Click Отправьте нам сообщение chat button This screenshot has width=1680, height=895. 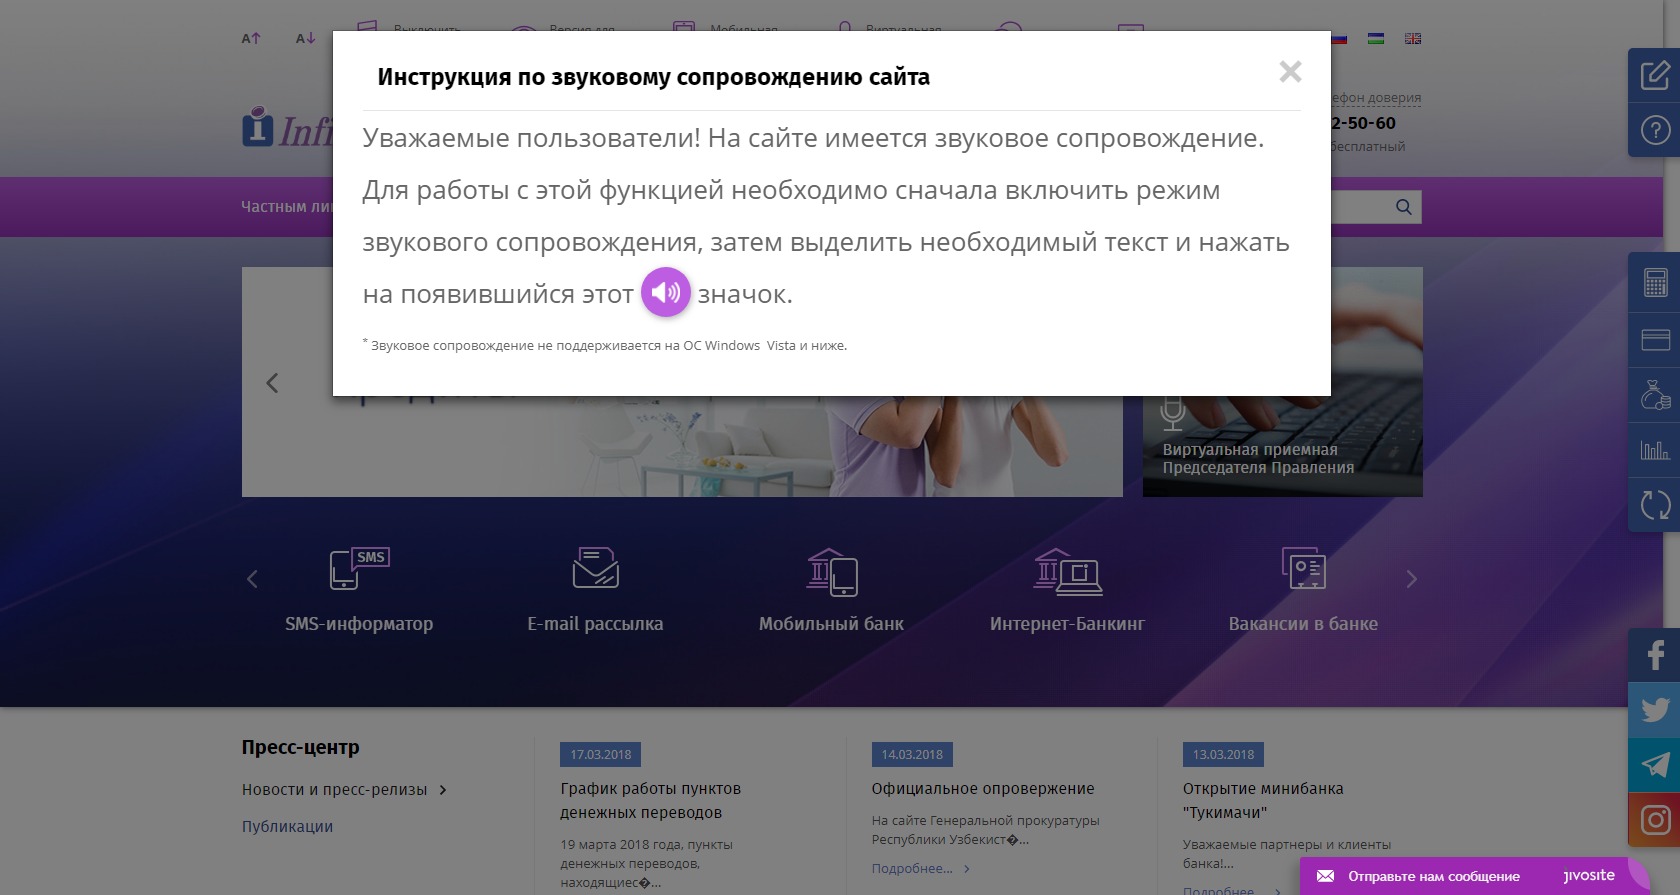coord(1432,876)
